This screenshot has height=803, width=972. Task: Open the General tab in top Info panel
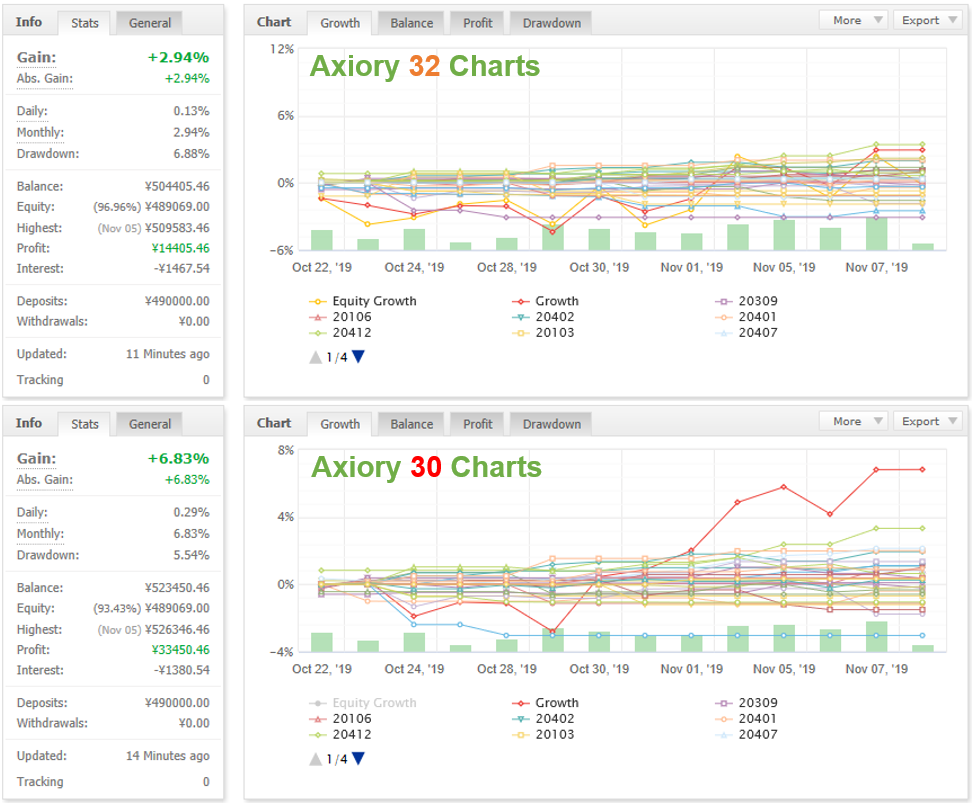tap(149, 23)
